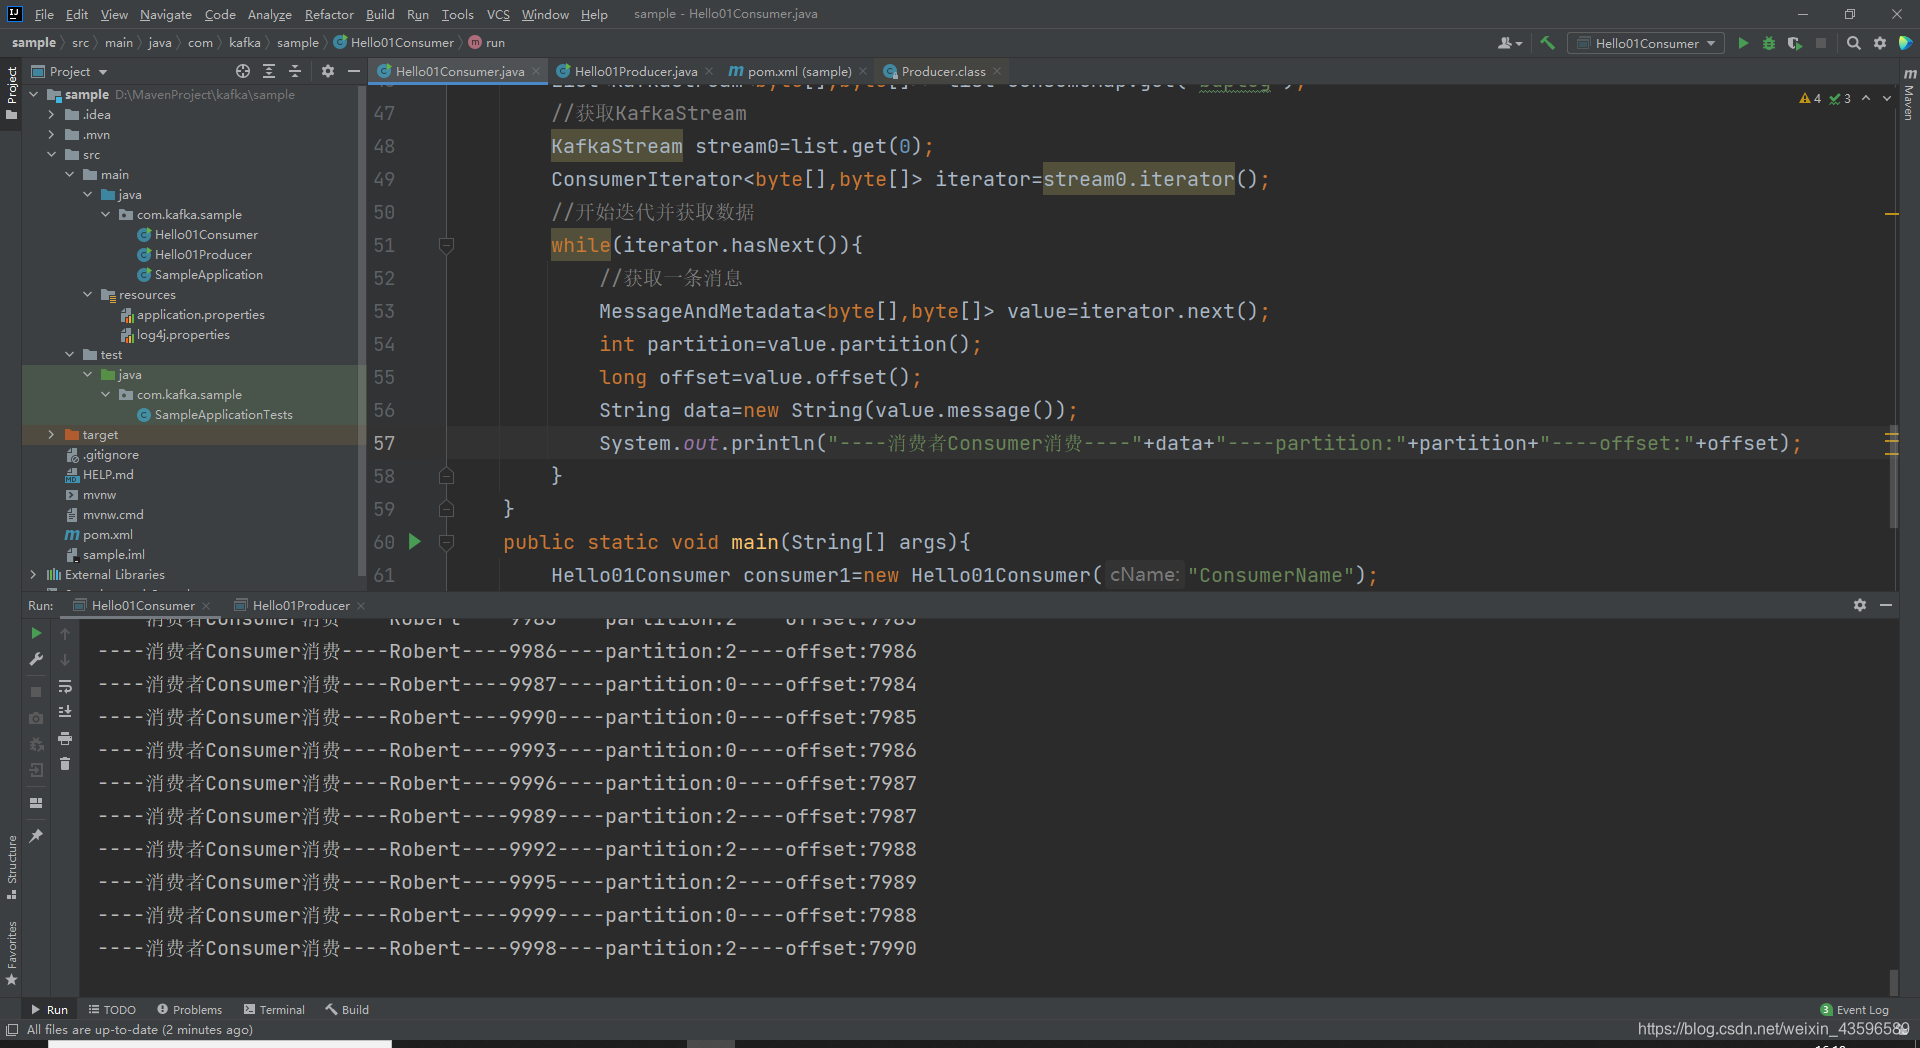Click pin tab icon in Run panel
Screen dimensions: 1920x1048
[x=36, y=835]
